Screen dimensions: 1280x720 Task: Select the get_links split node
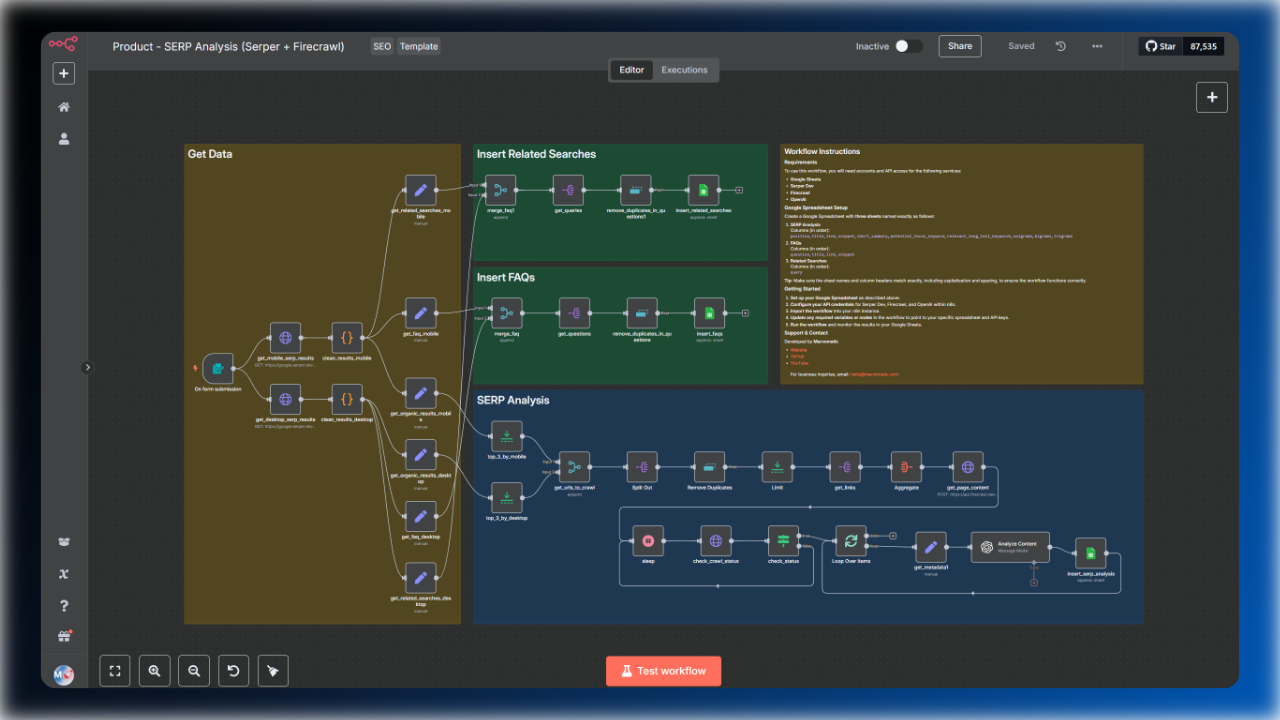click(845, 467)
